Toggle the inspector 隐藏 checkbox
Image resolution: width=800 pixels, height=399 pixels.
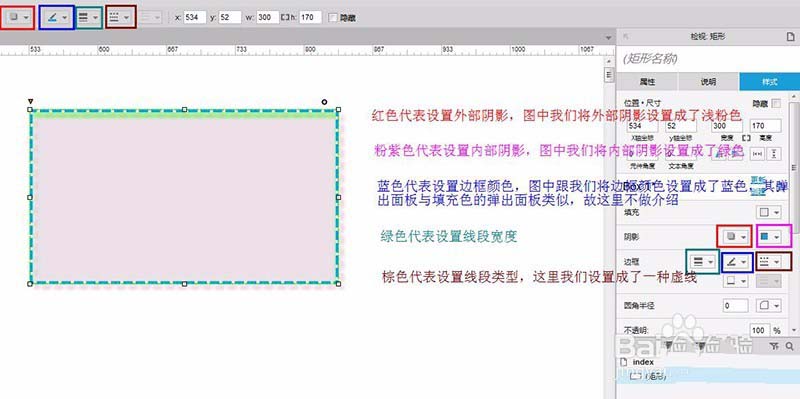click(x=777, y=103)
